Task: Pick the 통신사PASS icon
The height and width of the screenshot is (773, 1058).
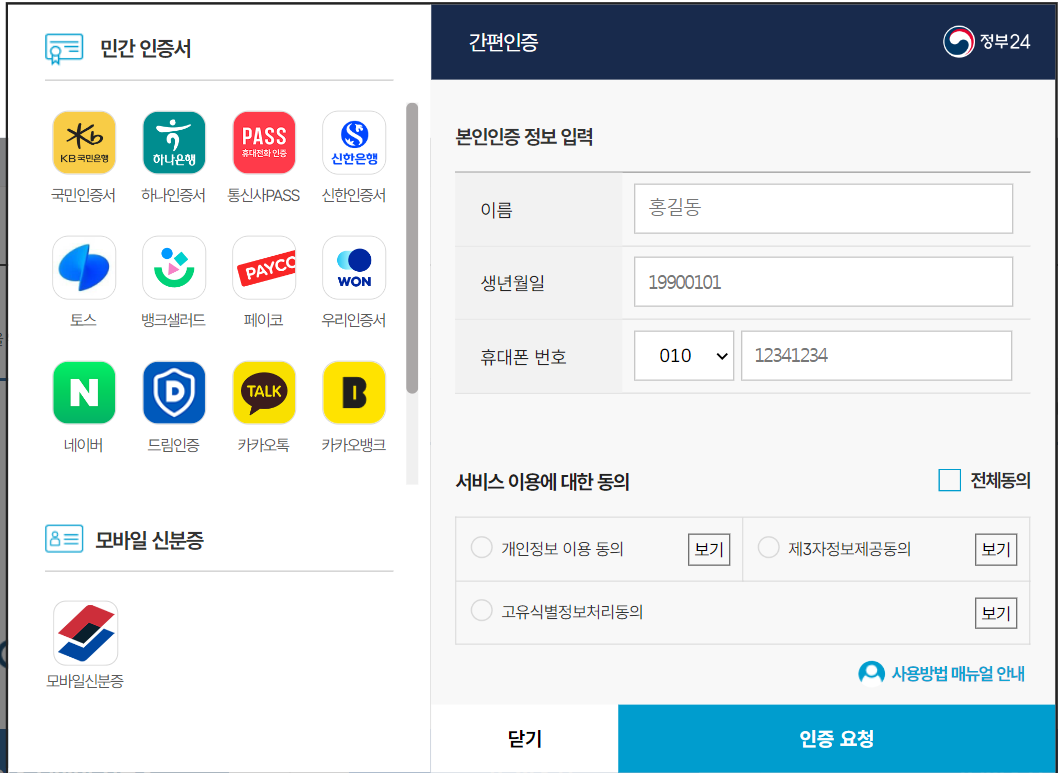Action: click(x=264, y=142)
